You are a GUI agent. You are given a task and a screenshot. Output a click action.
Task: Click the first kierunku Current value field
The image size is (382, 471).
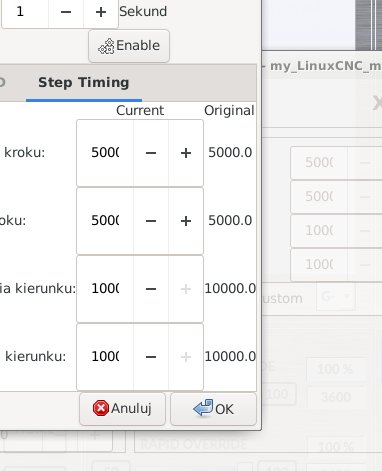[x=105, y=289]
